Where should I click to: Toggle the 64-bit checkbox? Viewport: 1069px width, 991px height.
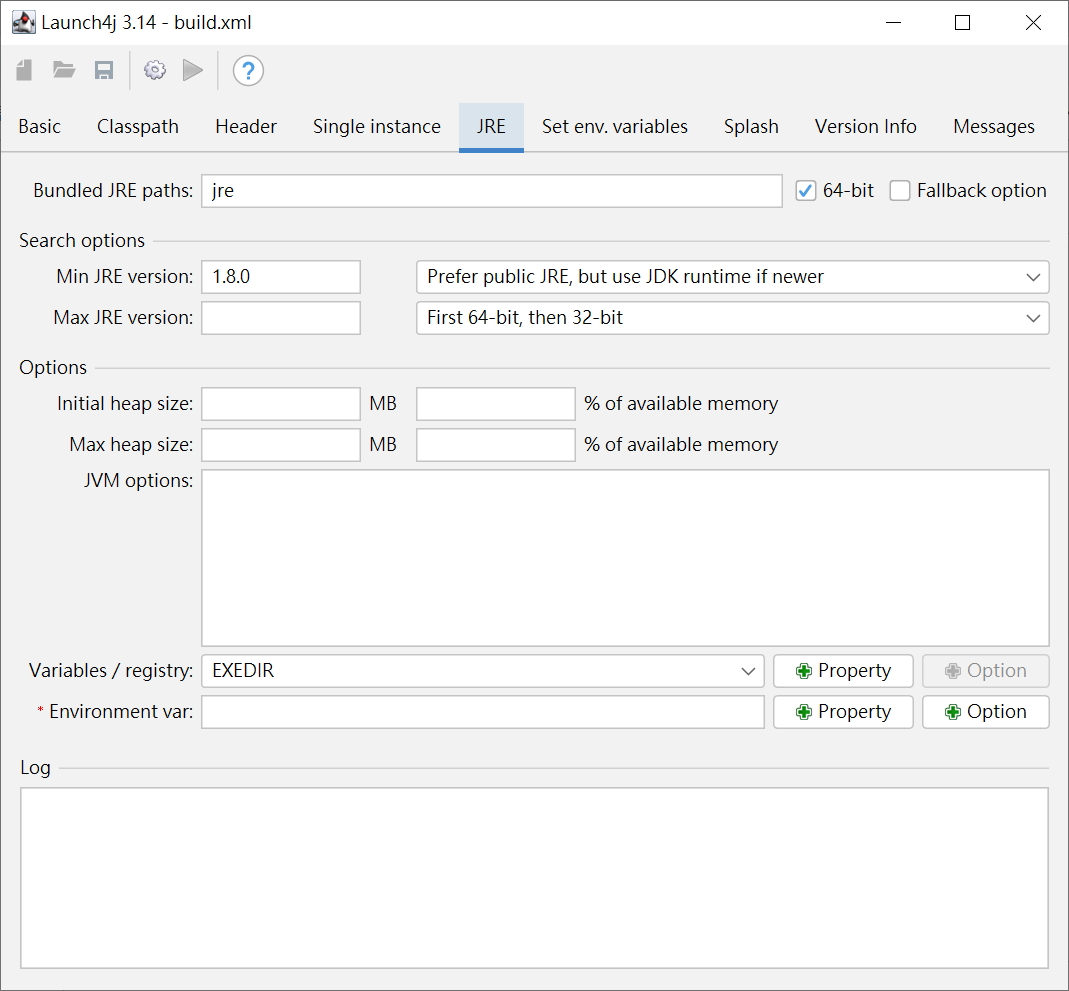(x=805, y=191)
